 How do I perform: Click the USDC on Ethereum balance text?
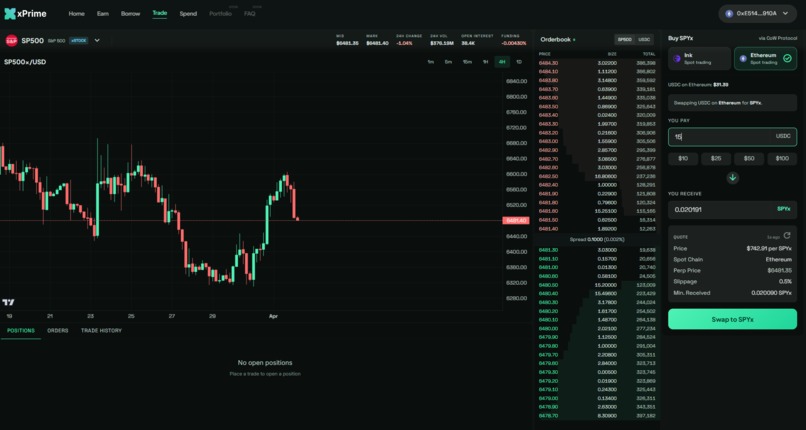tap(698, 84)
